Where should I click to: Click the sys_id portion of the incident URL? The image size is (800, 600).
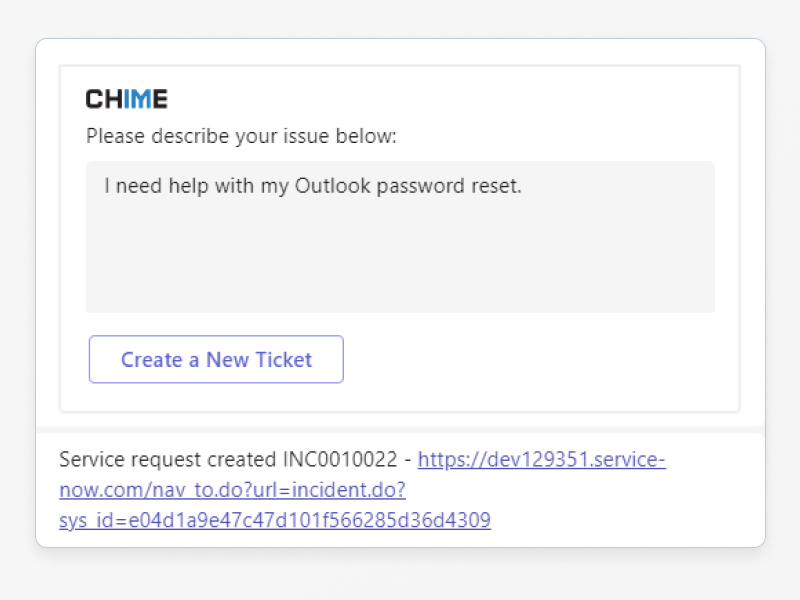[x=275, y=520]
